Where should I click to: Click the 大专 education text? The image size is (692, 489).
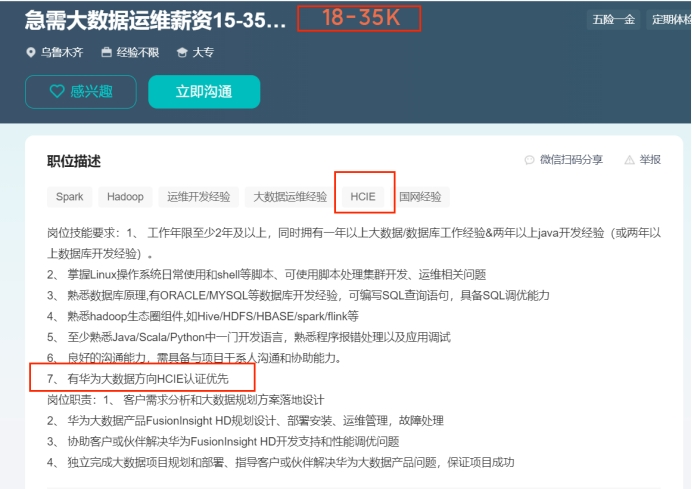203,53
